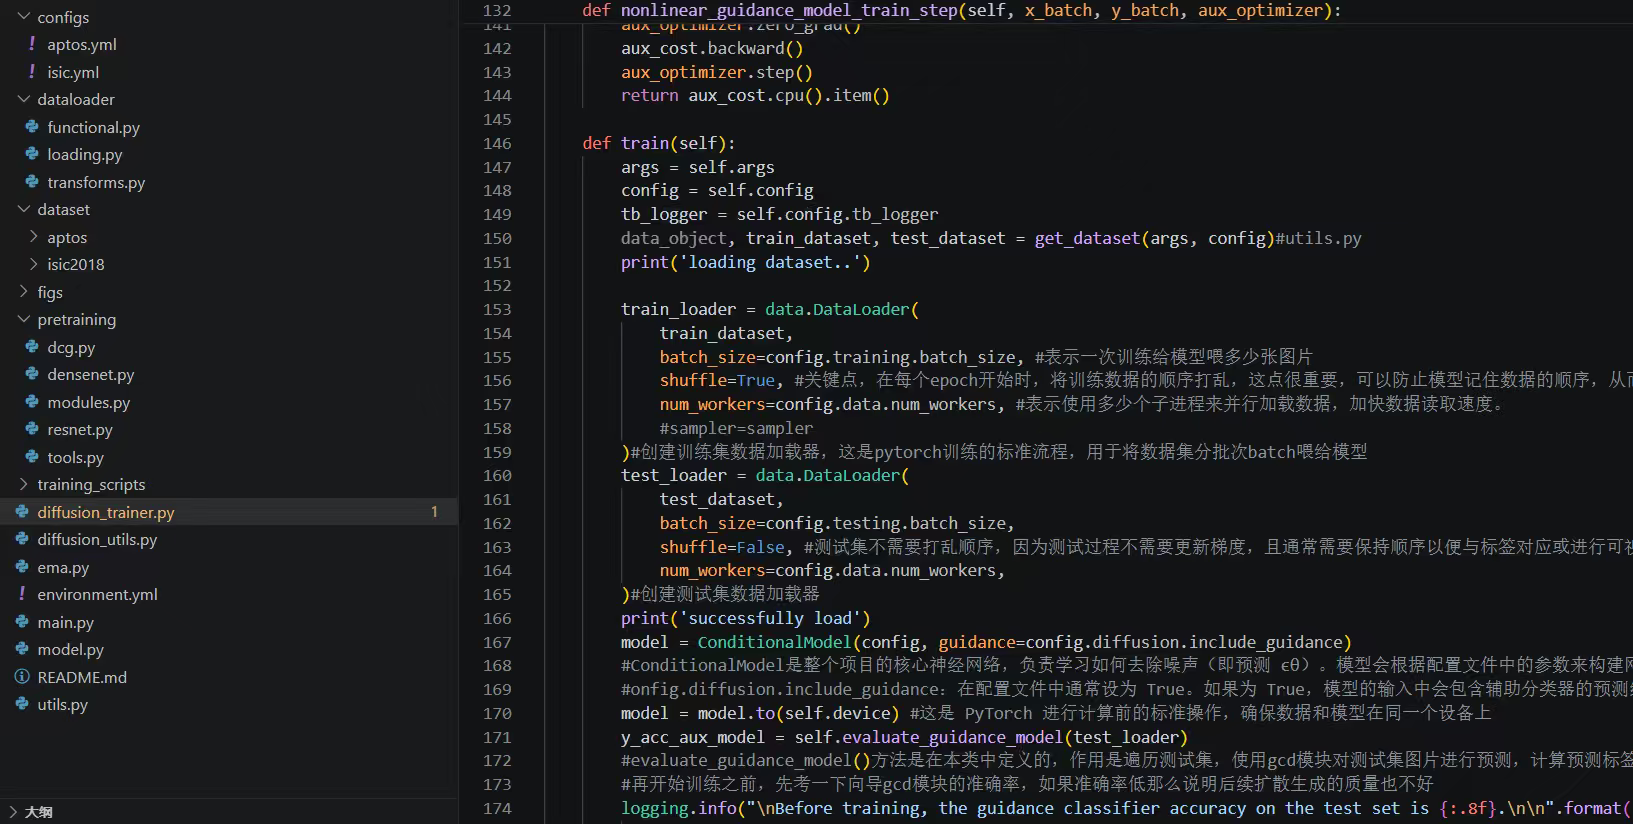Click evaluate_guidance_model call on line 171
The height and width of the screenshot is (824, 1633).
tap(952, 737)
